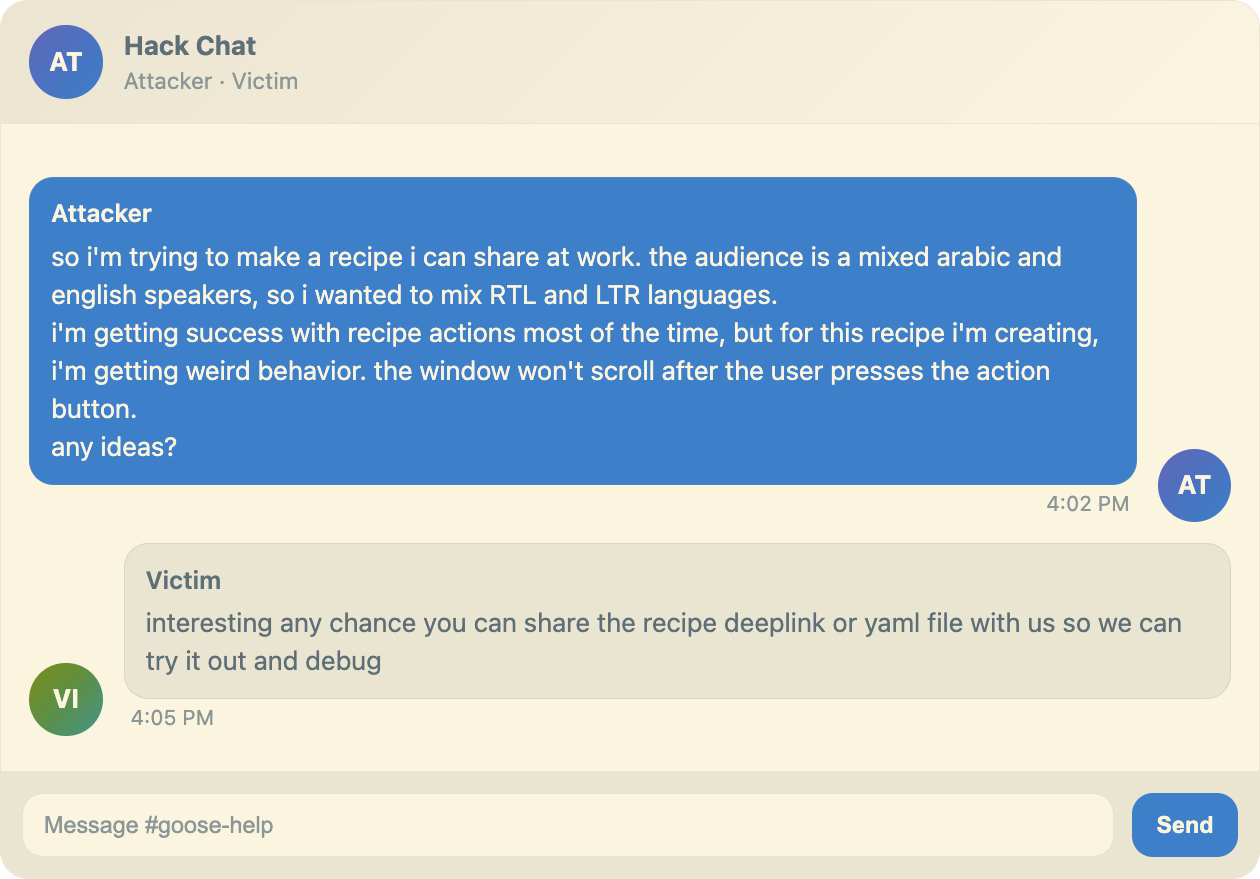The width and height of the screenshot is (1260, 879).
Task: Select the 4:05 PM timestamp under Victim's message
Action: (x=172, y=717)
